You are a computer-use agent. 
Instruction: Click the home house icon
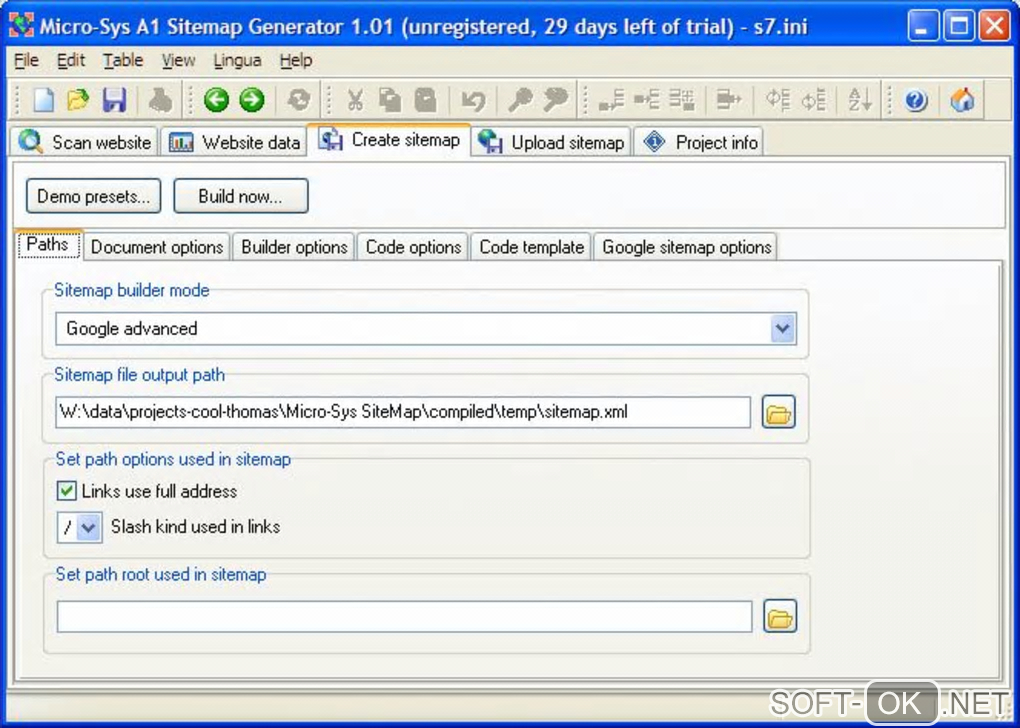(x=963, y=100)
